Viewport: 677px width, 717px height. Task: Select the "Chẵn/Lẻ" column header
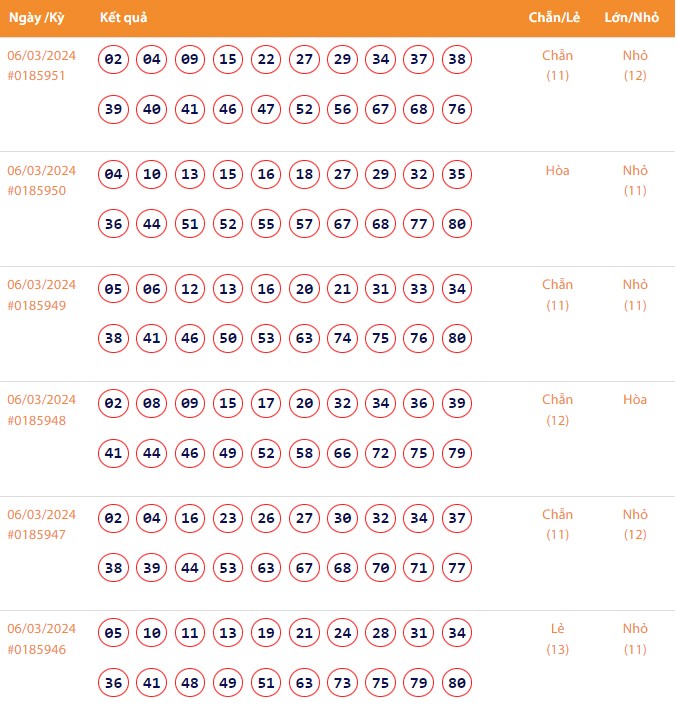(557, 19)
